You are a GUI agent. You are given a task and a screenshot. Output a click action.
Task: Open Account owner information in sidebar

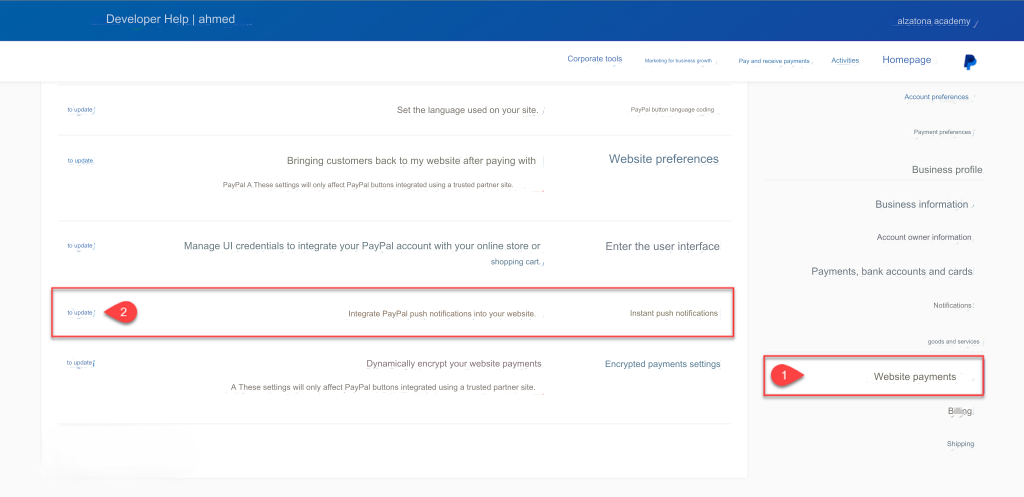(x=923, y=237)
